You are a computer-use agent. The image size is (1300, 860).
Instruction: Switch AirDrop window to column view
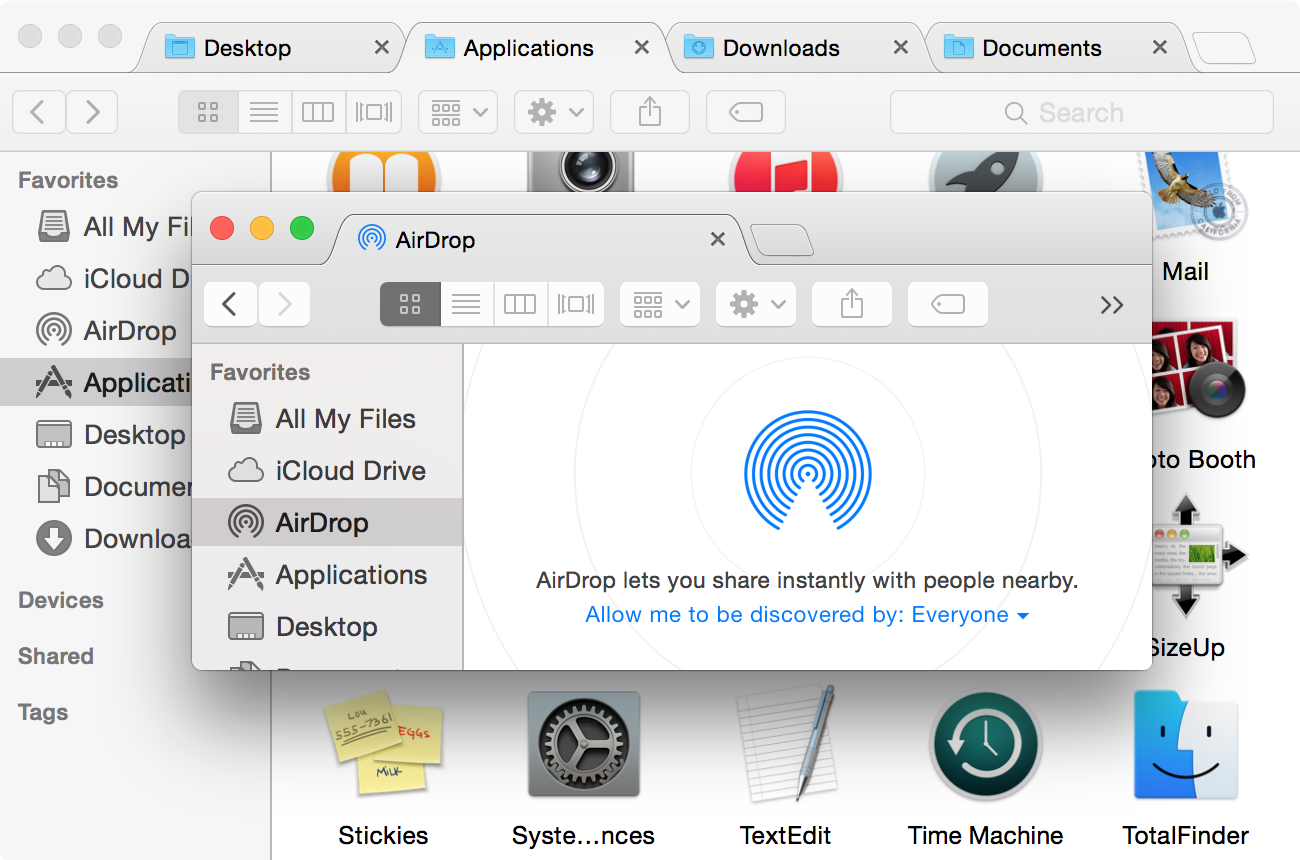(x=520, y=304)
